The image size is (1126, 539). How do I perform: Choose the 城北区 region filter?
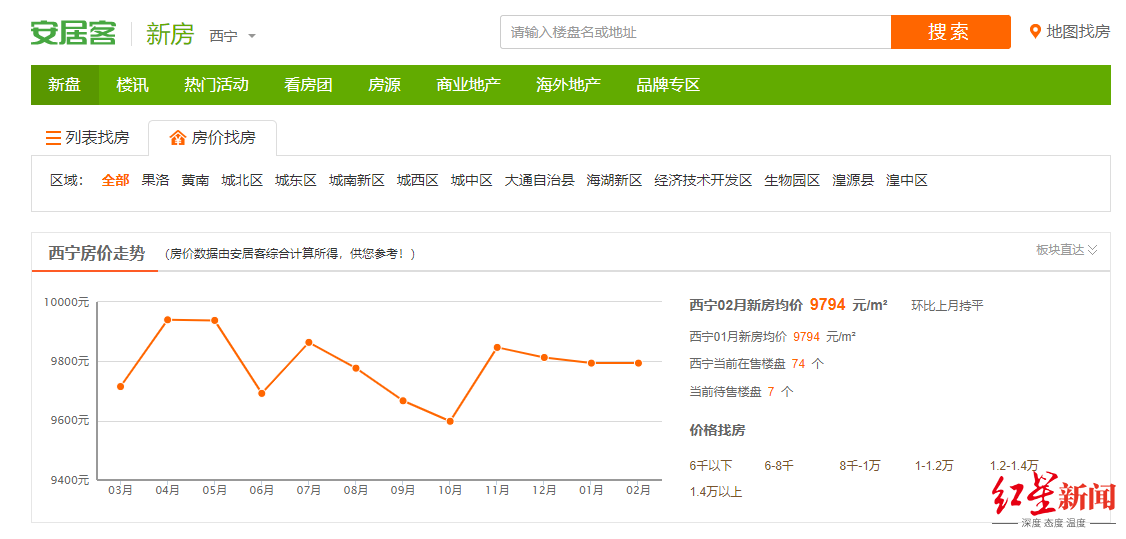[242, 180]
